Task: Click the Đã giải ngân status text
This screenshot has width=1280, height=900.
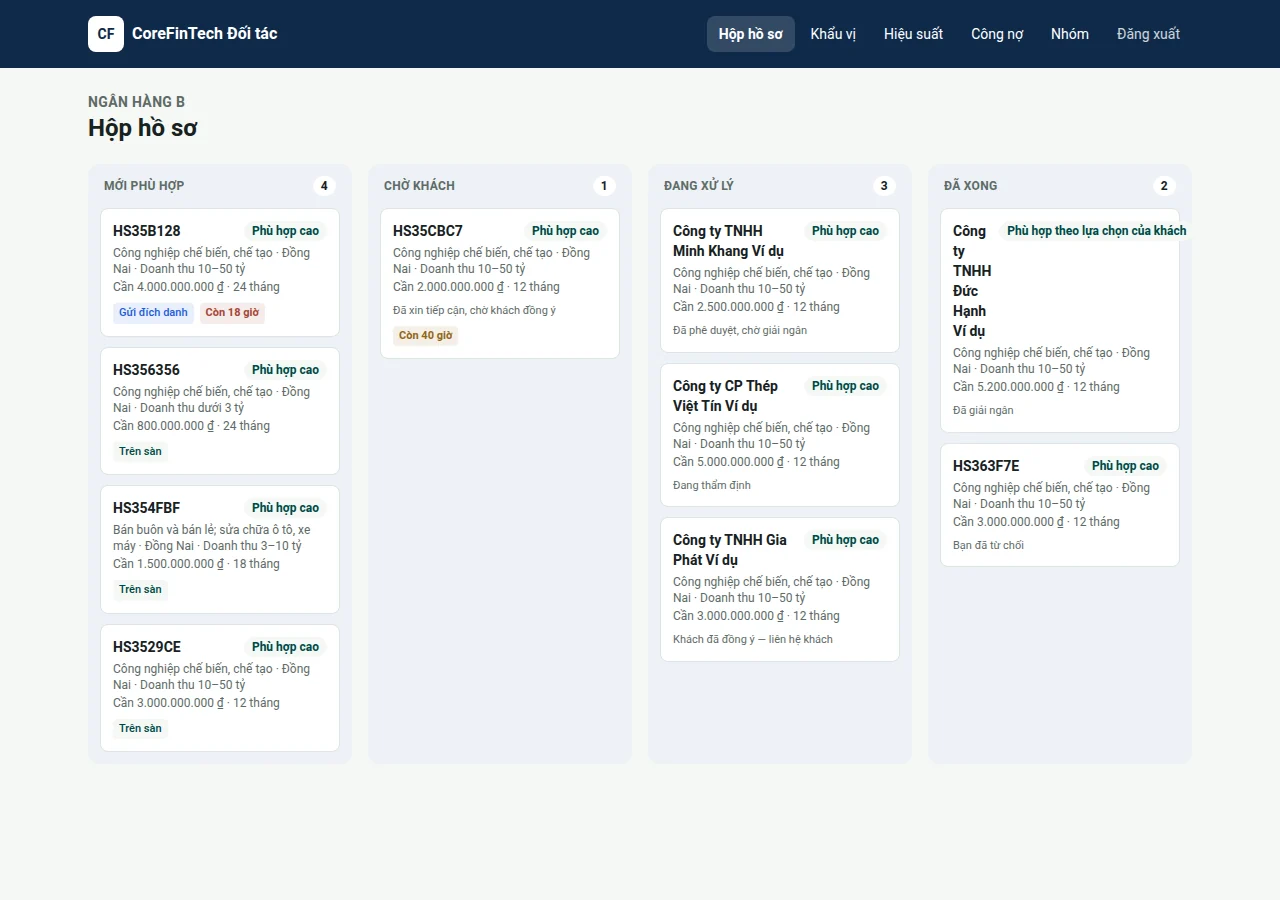Action: coord(983,410)
